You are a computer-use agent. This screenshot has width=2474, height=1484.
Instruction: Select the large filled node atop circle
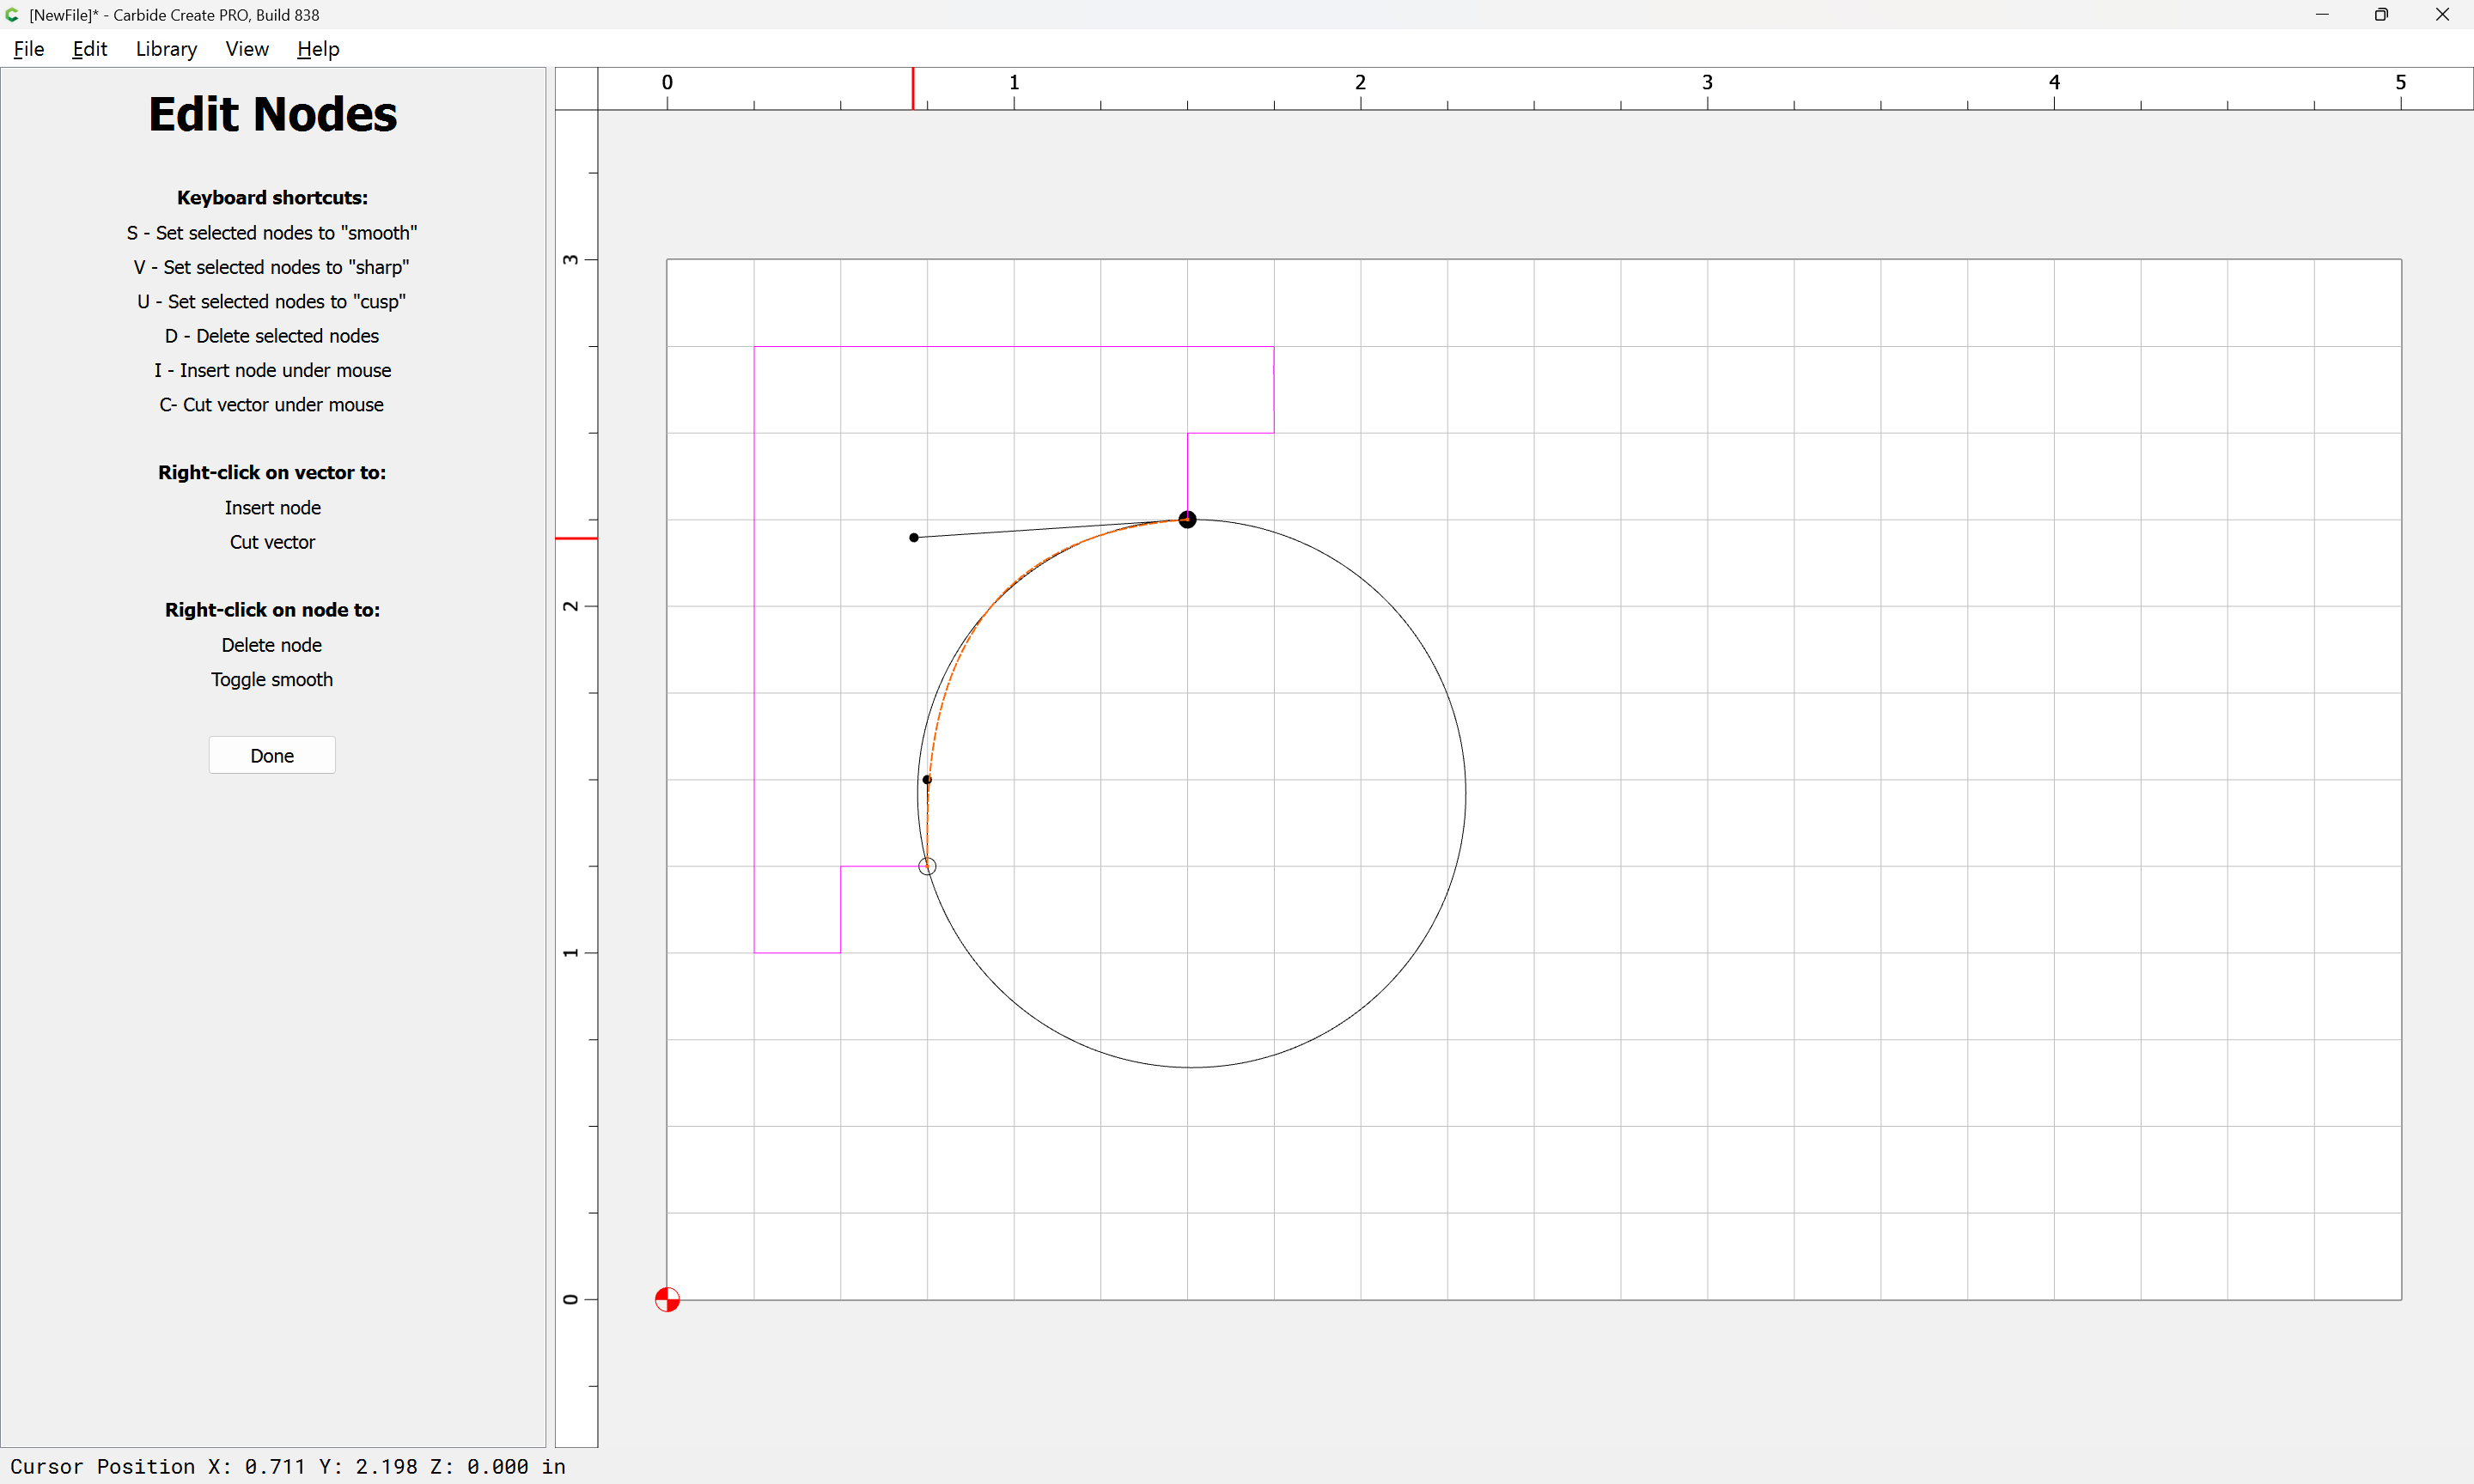coord(1187,520)
